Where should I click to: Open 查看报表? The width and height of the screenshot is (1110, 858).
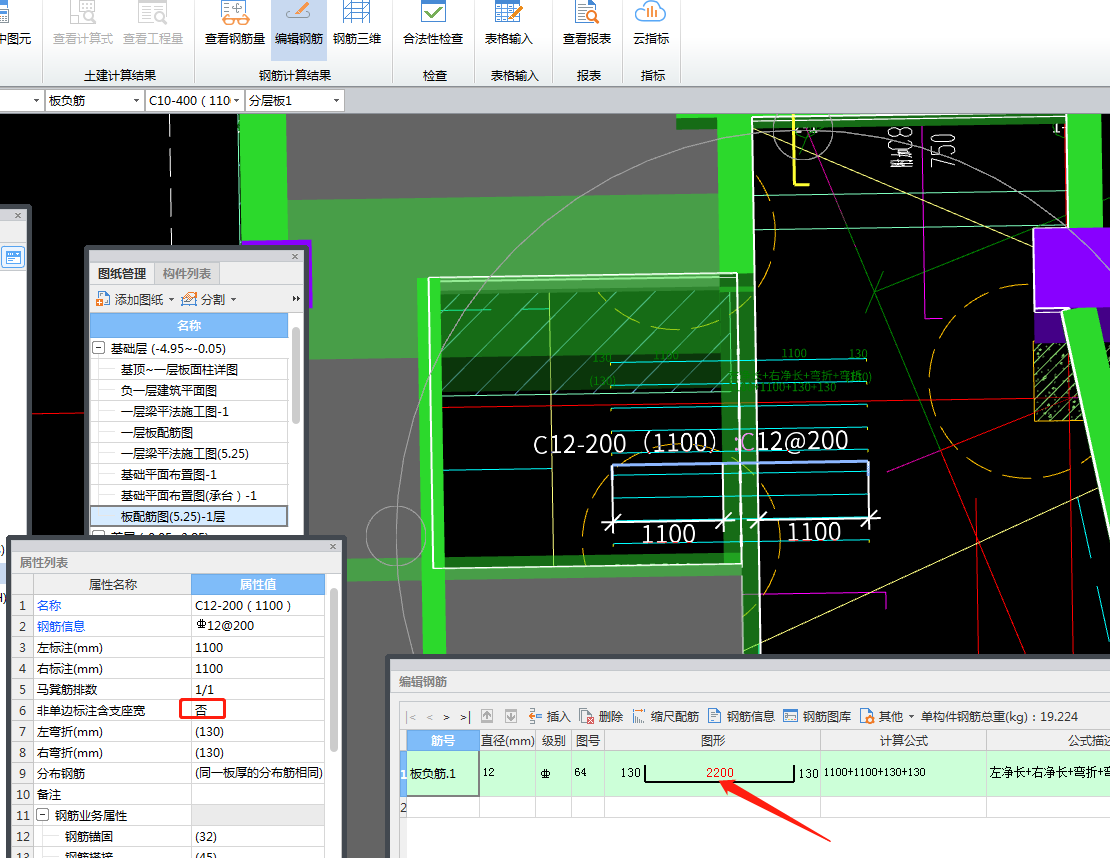[587, 25]
